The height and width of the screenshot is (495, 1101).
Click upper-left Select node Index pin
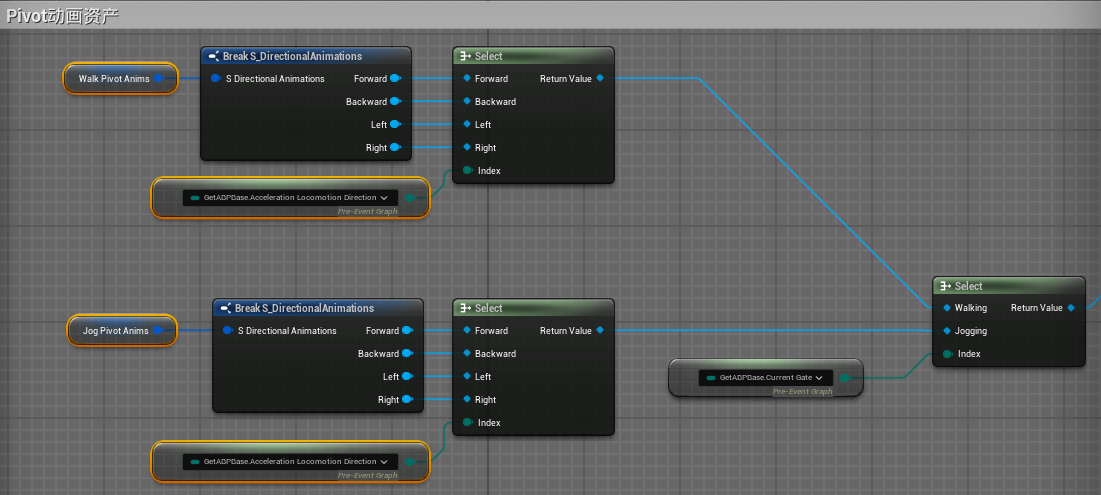468,171
